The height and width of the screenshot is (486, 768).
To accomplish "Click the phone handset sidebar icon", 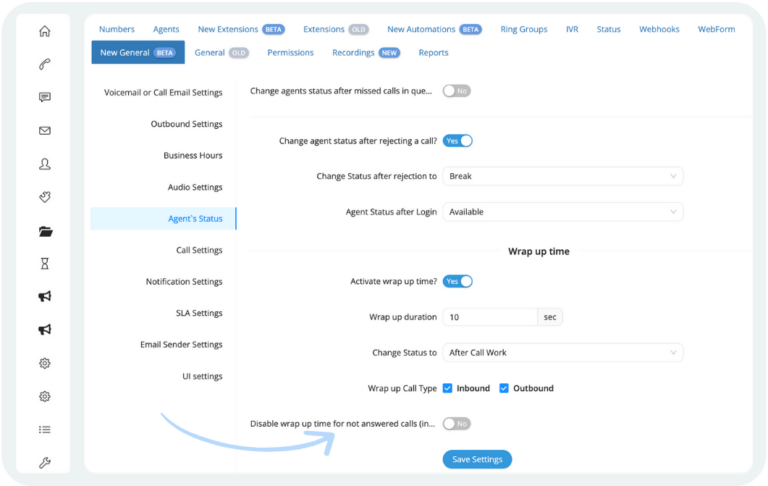I will (x=45, y=64).
